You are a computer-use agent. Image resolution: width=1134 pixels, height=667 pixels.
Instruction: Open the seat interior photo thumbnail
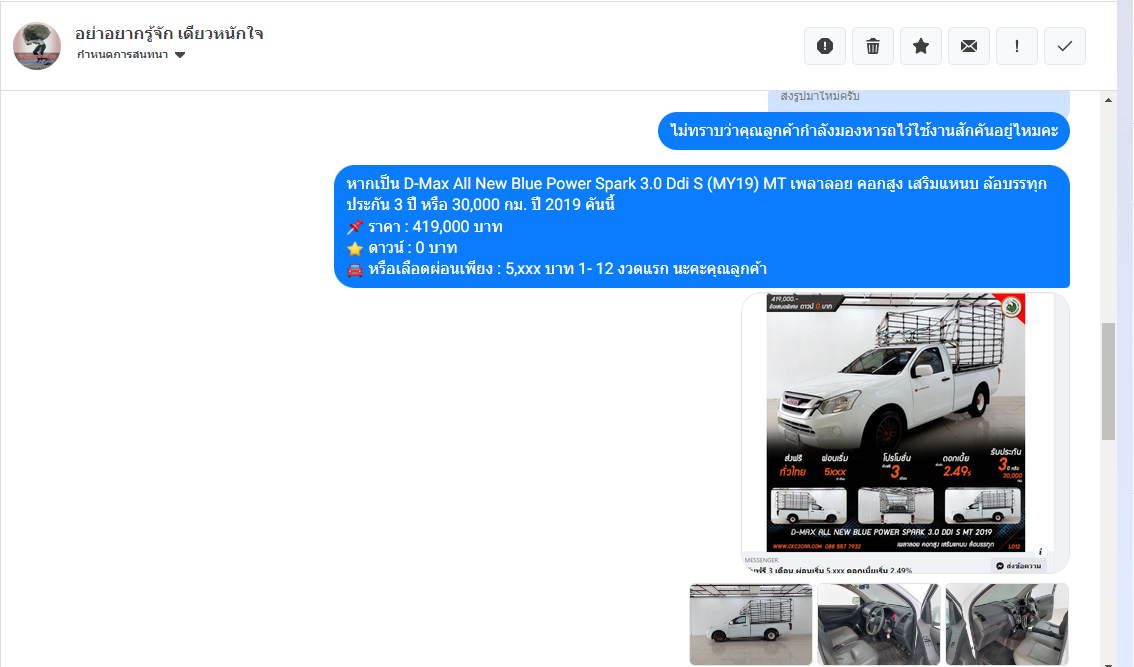(x=1007, y=624)
